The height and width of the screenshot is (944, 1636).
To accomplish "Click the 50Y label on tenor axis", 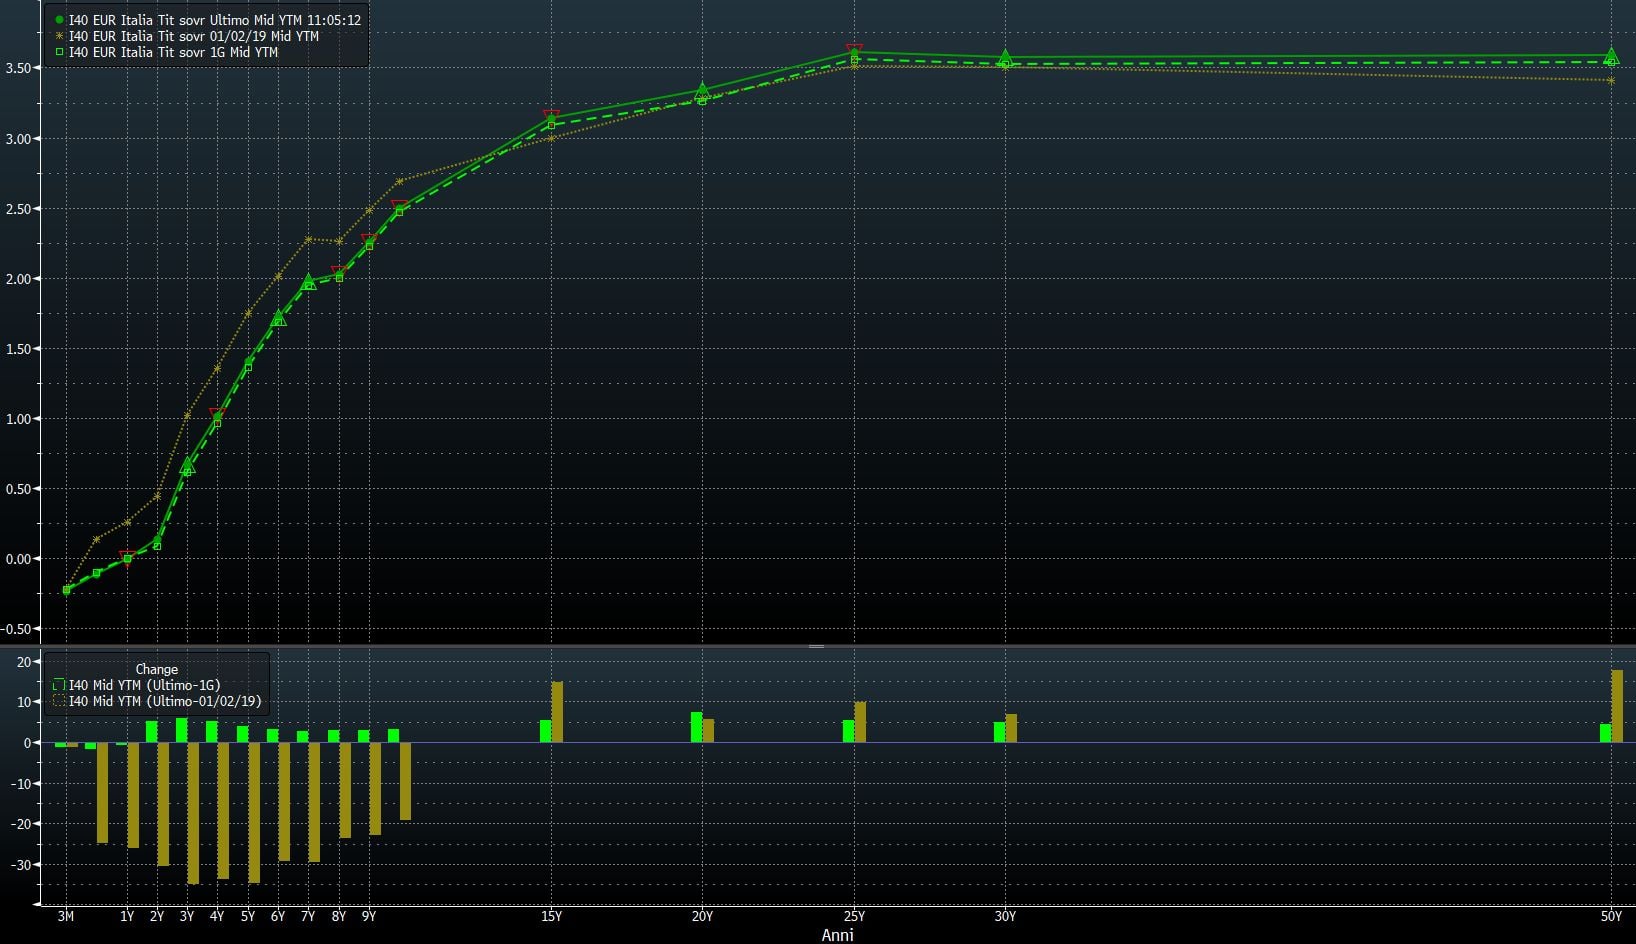I will click(1611, 916).
